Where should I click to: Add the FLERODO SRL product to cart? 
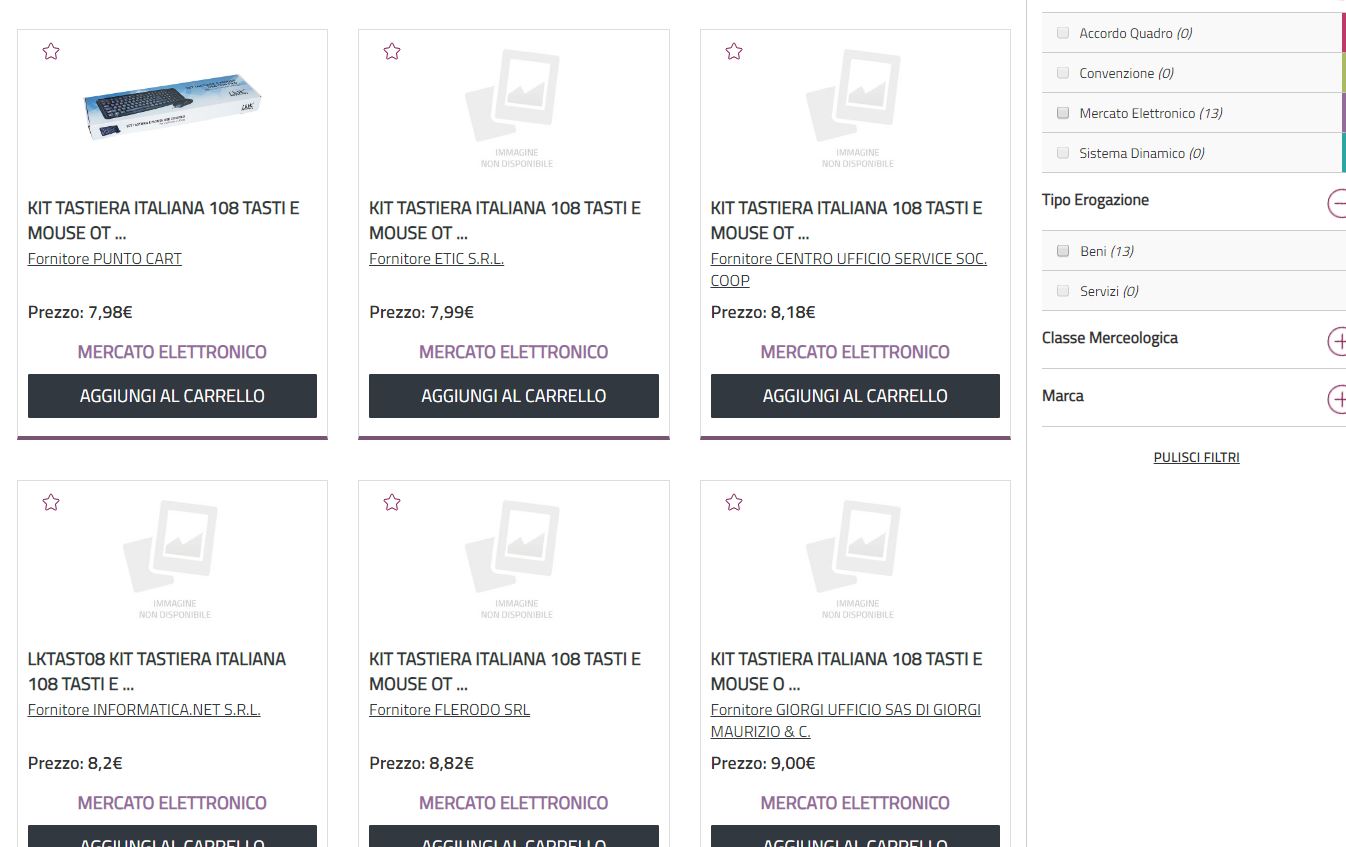pos(514,836)
